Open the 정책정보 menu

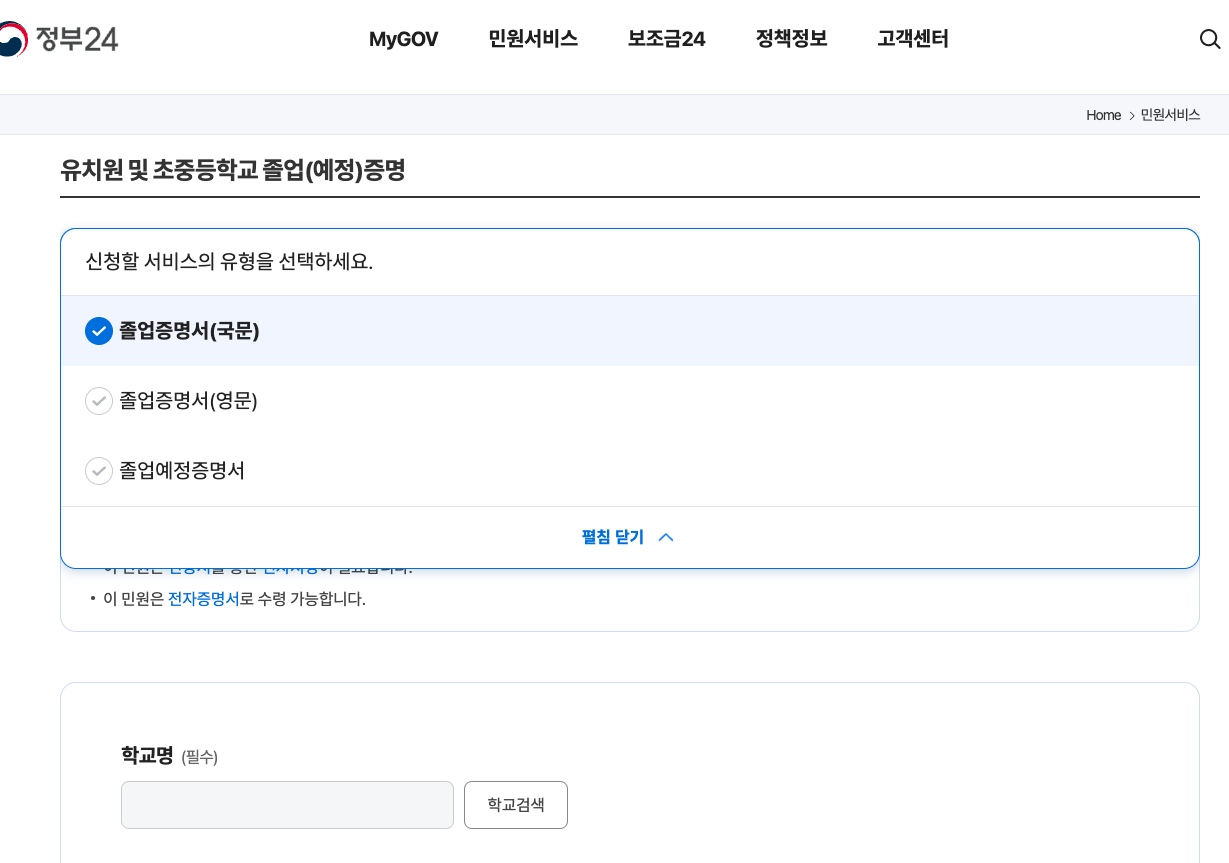tap(790, 39)
